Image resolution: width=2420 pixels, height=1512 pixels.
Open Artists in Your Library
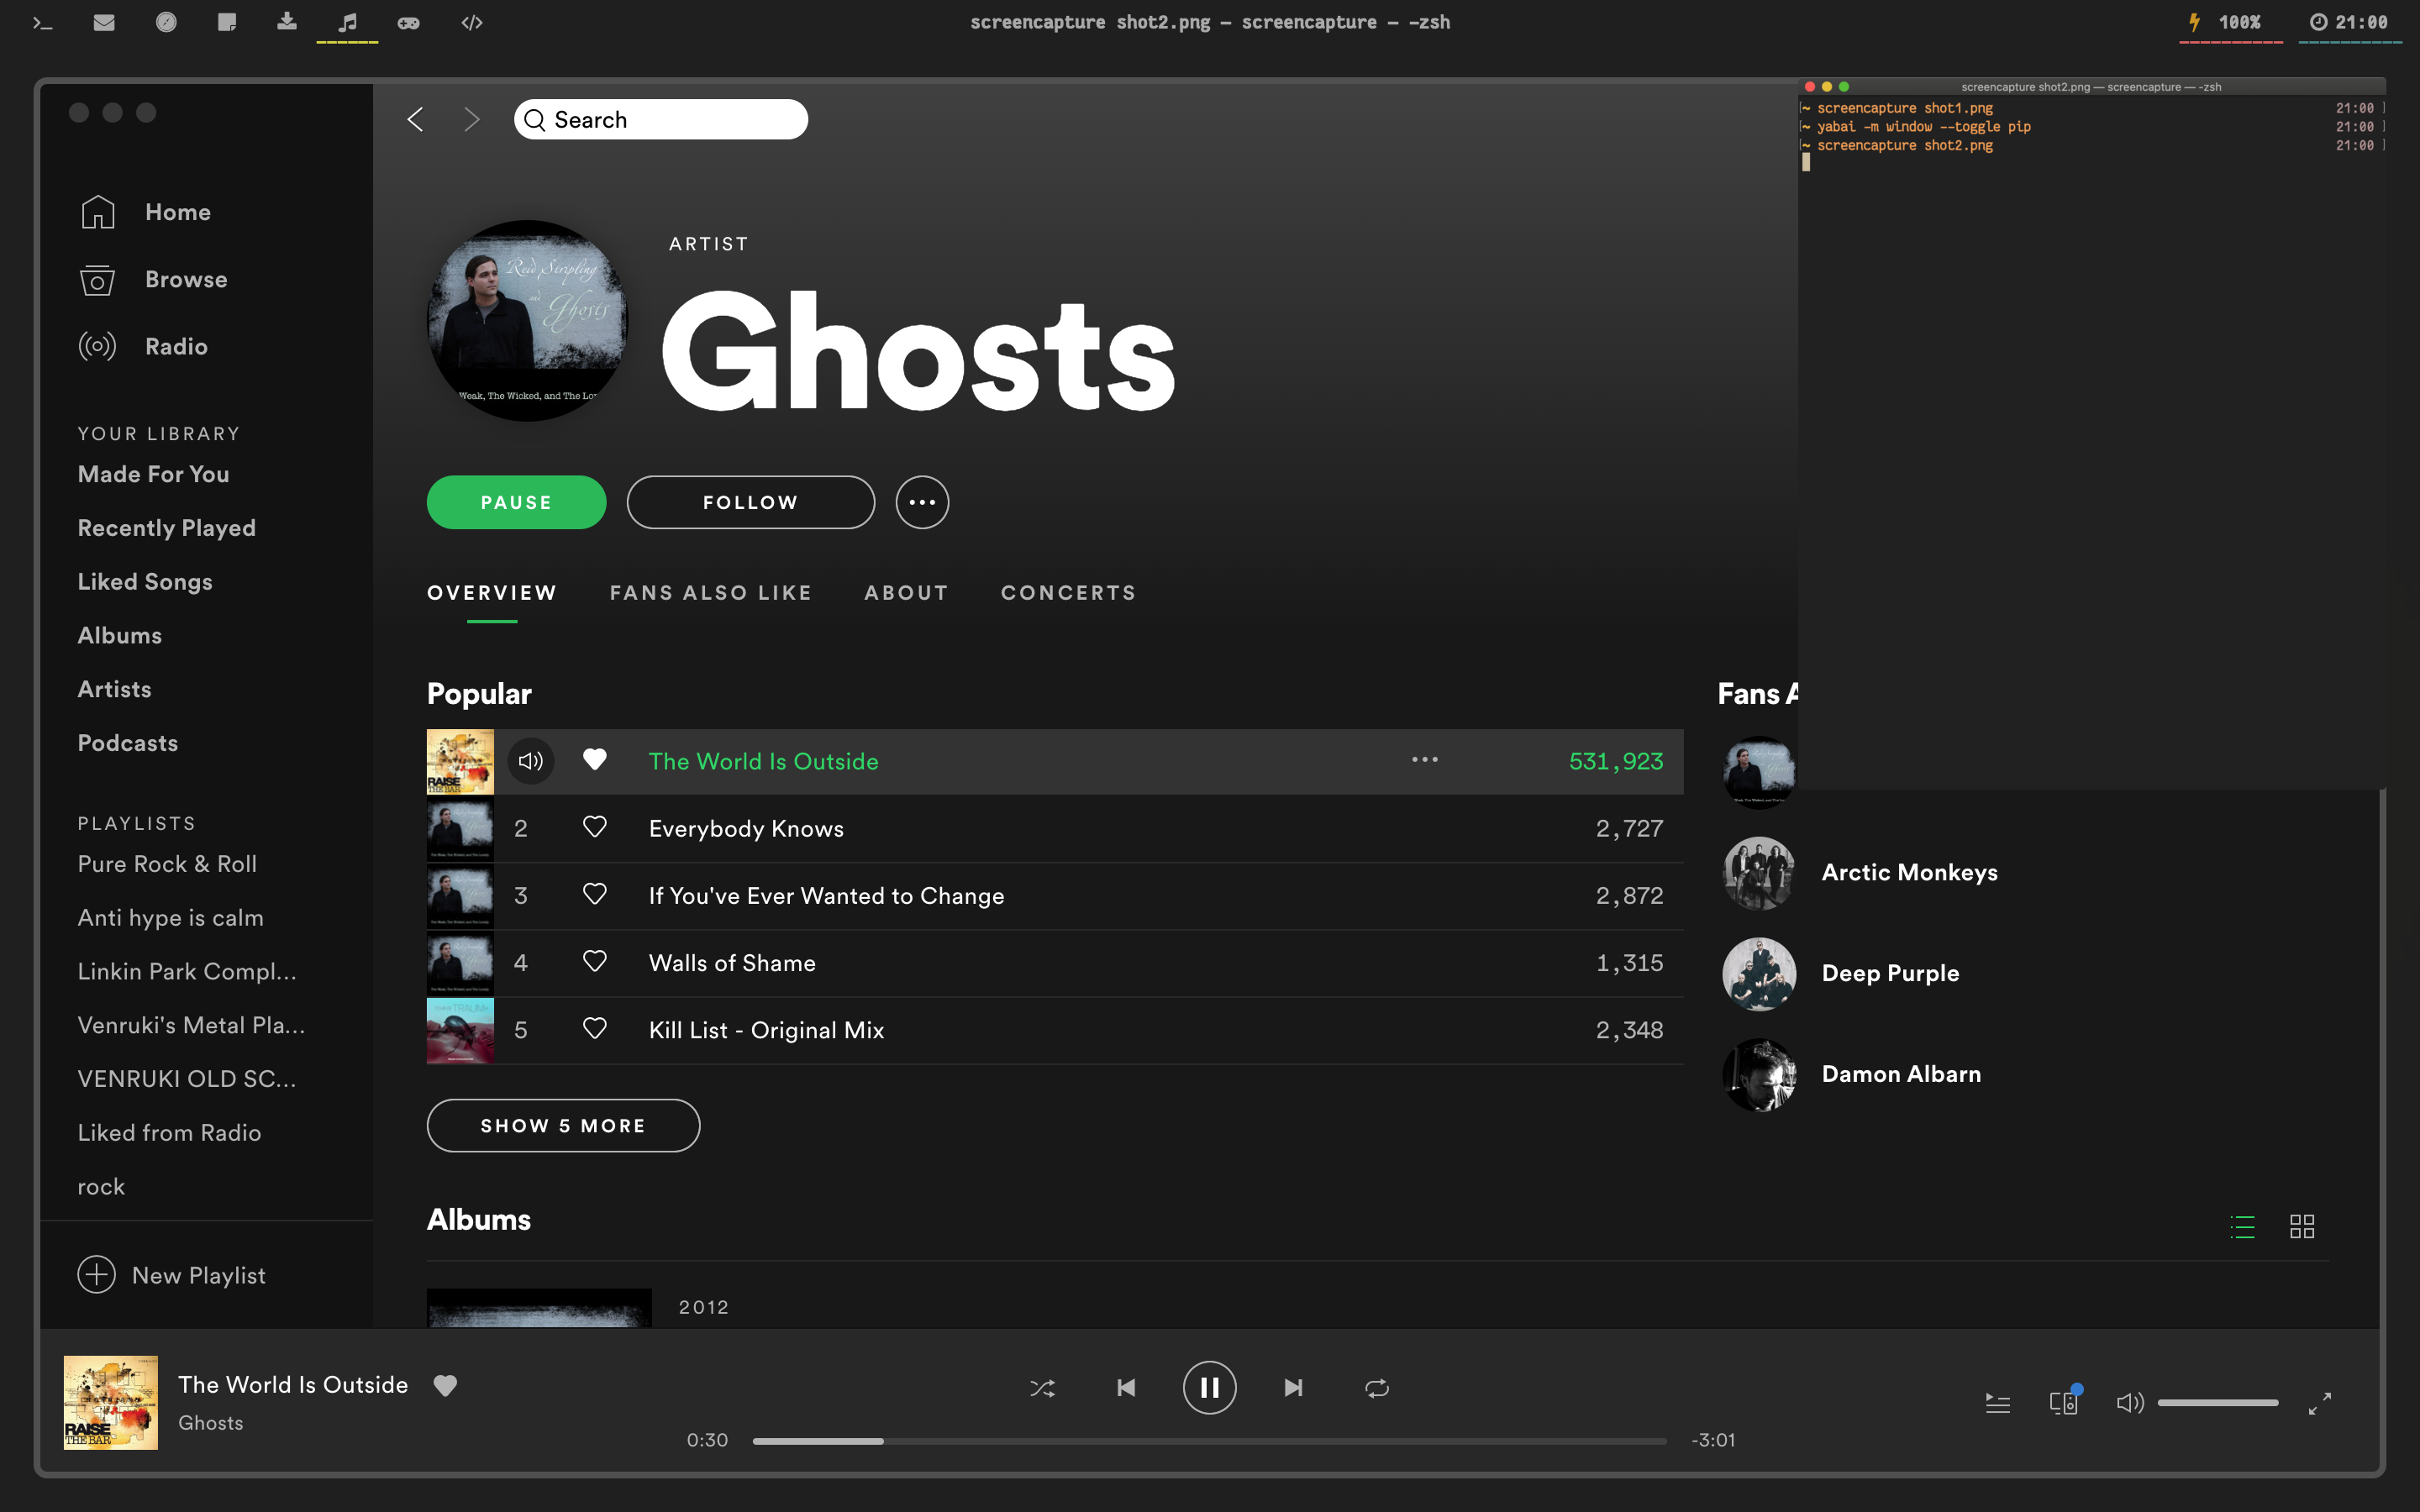pos(115,690)
